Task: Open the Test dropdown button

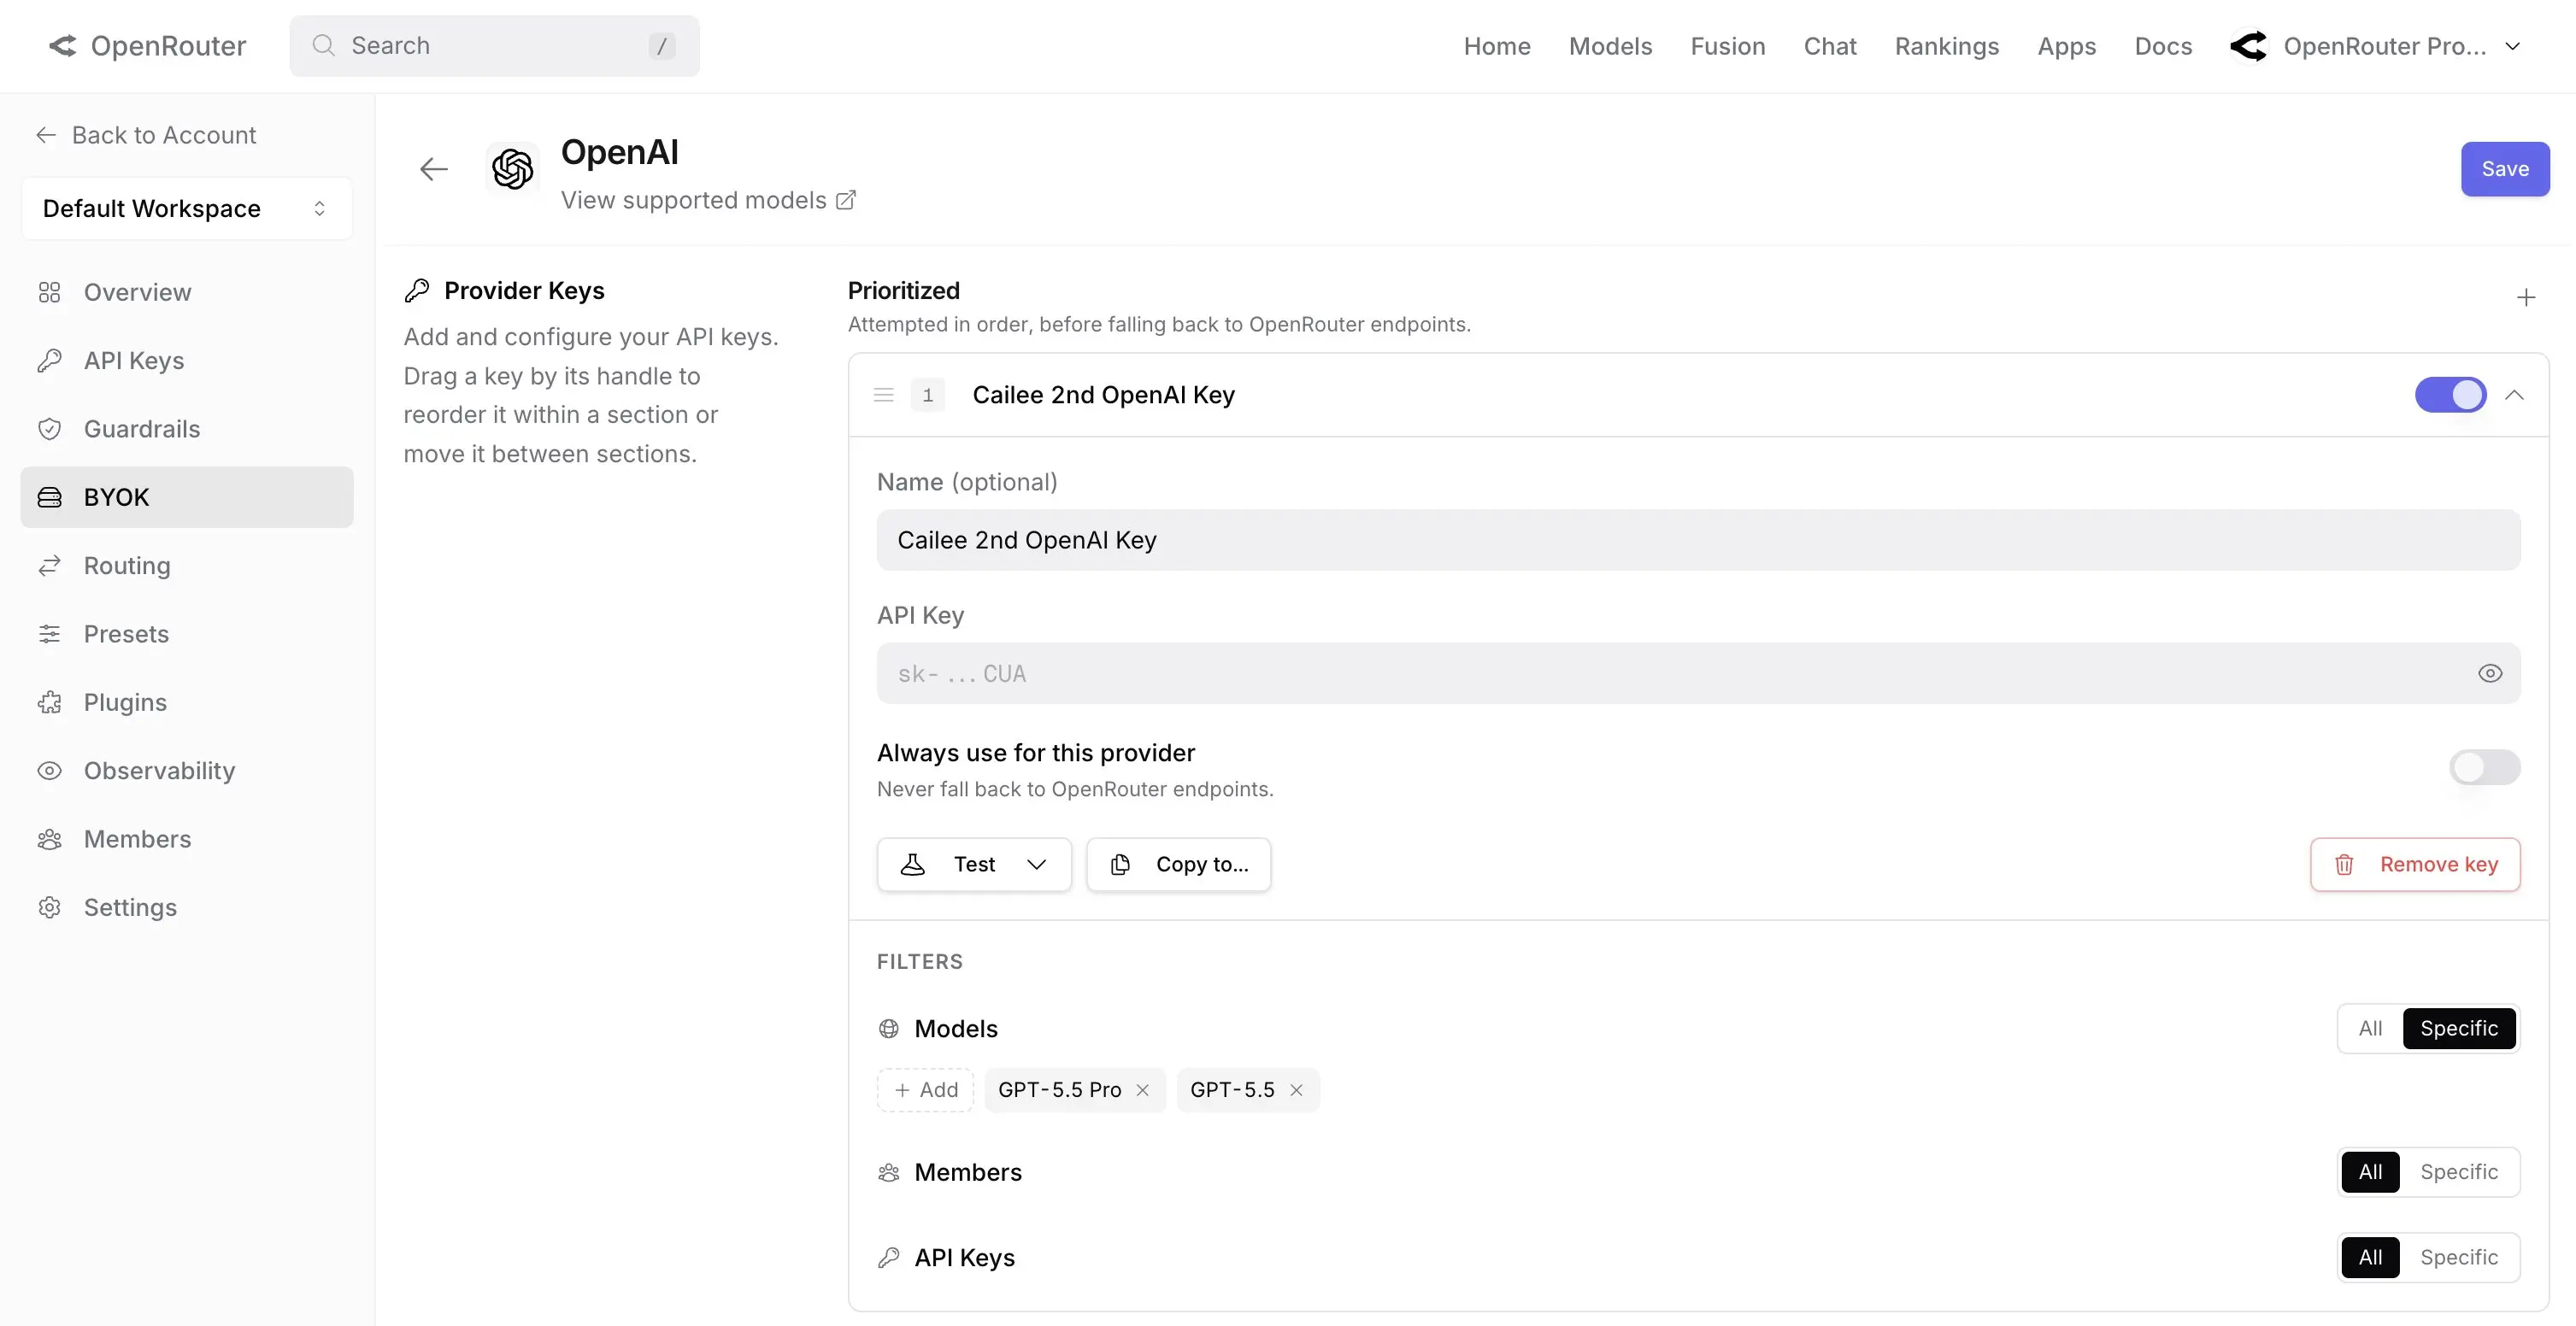Action: coord(974,865)
